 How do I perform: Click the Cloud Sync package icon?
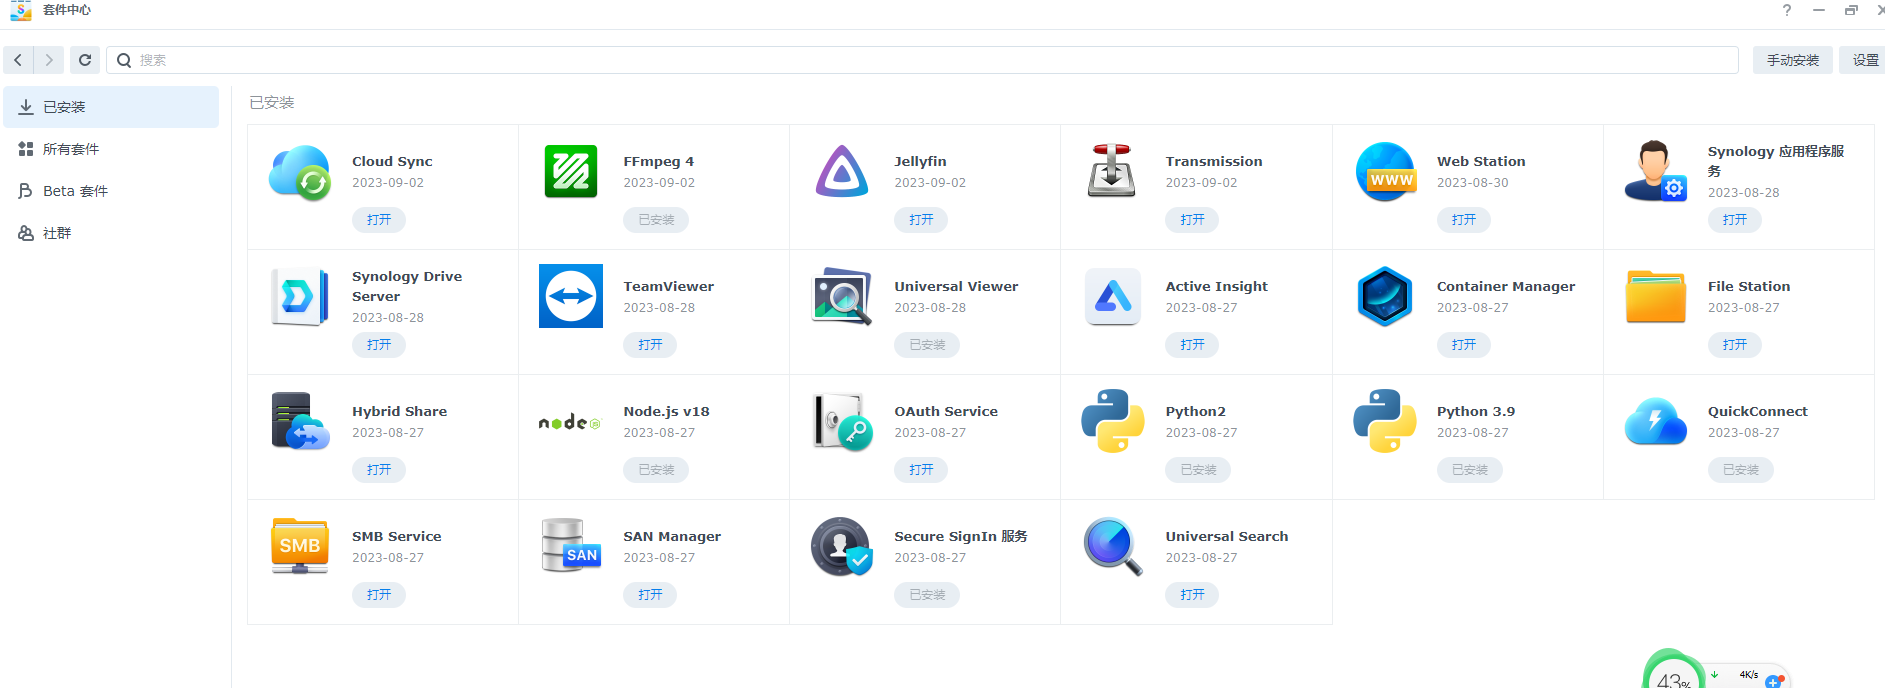(x=300, y=172)
